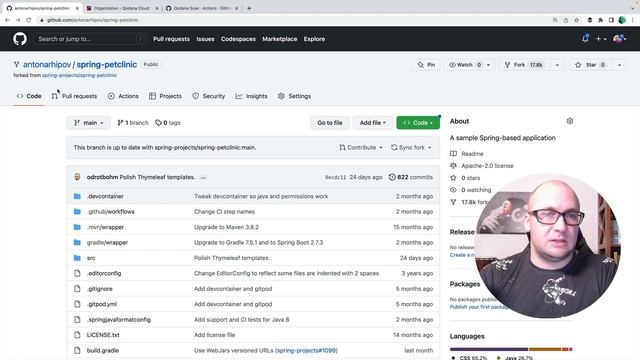Select the Code repository tab

coord(29,96)
